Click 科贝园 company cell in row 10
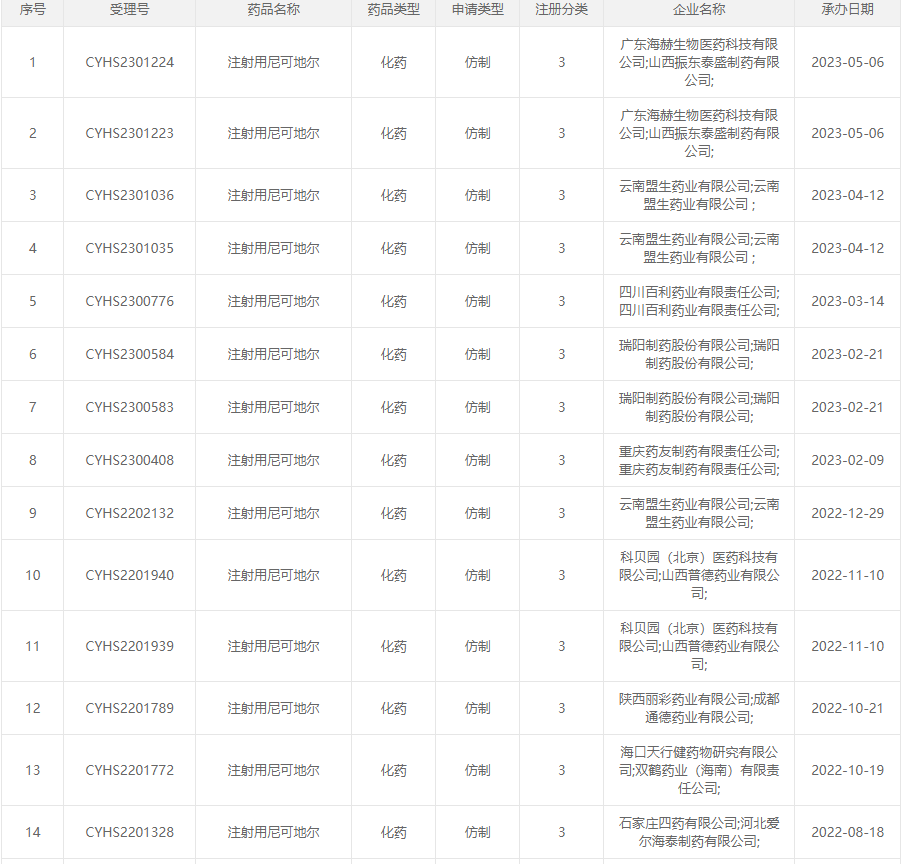This screenshot has width=906, height=864. coord(699,576)
